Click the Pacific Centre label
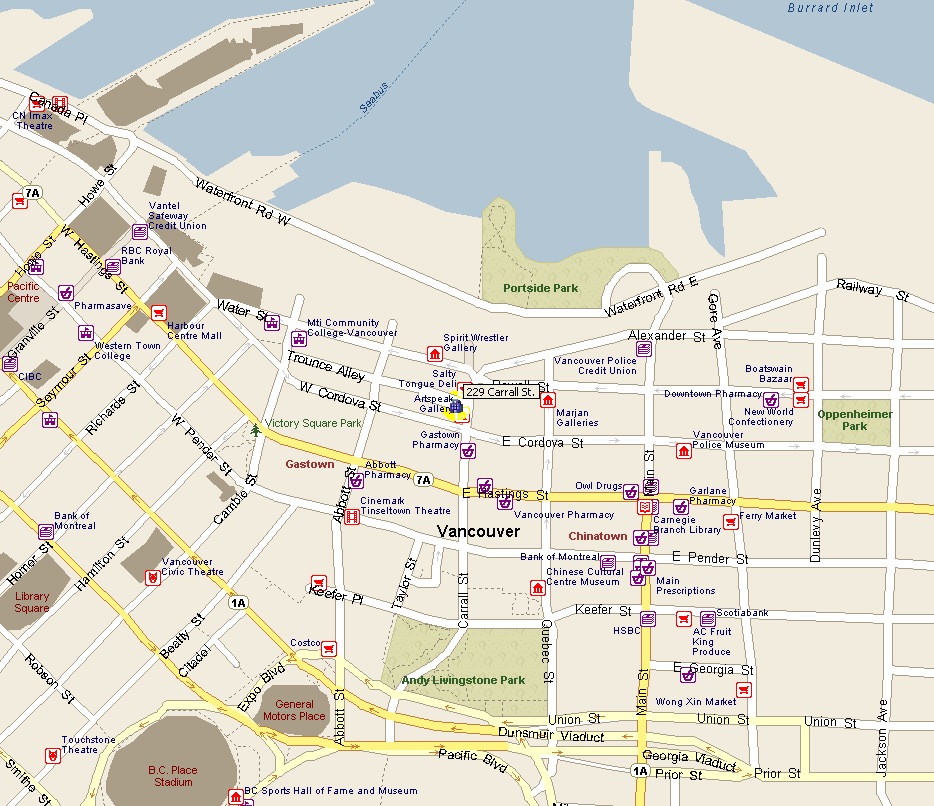The height and width of the screenshot is (806, 934). (x=23, y=292)
